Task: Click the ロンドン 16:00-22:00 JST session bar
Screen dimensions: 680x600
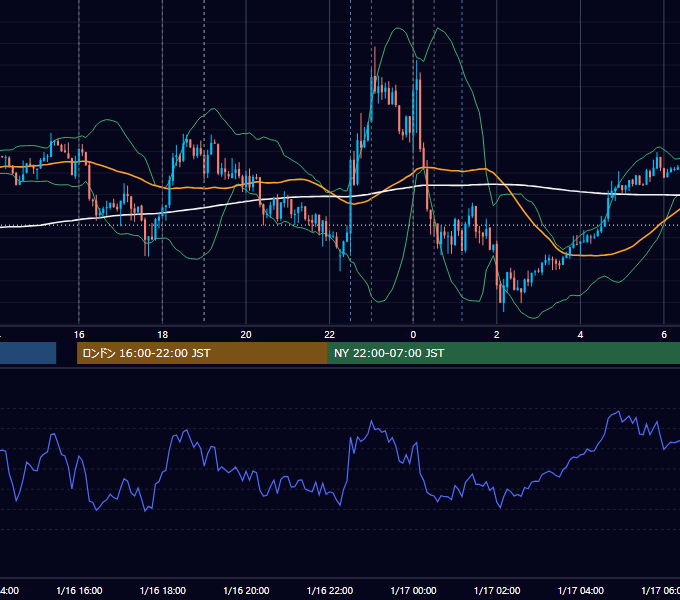Action: point(202,353)
